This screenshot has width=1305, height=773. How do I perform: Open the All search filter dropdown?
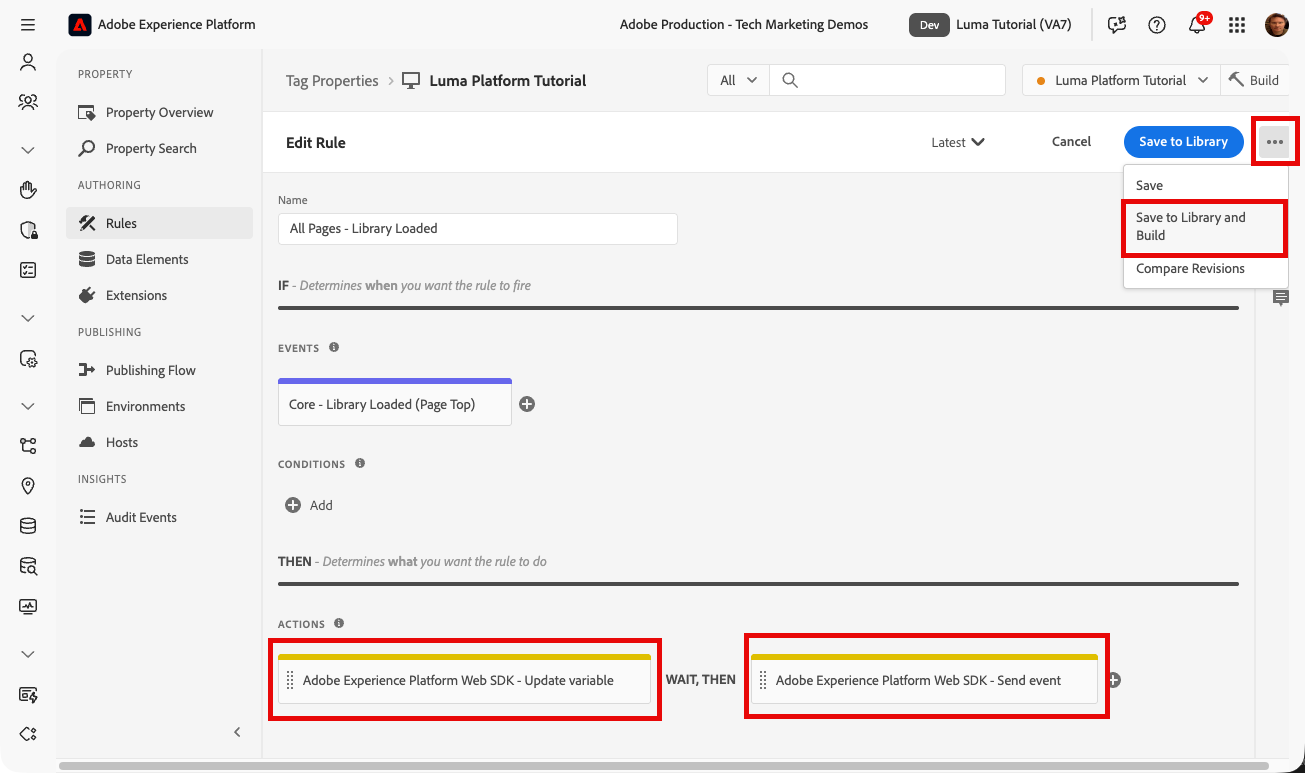point(738,80)
